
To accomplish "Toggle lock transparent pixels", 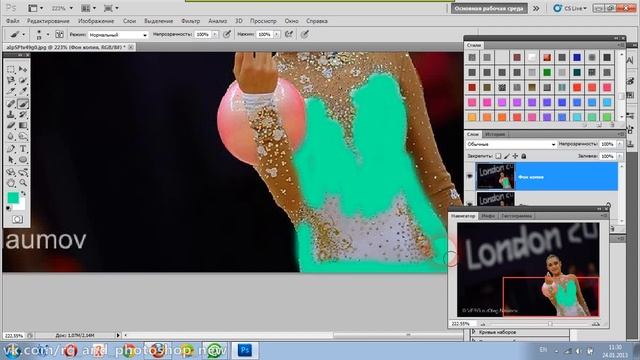I will point(498,156).
